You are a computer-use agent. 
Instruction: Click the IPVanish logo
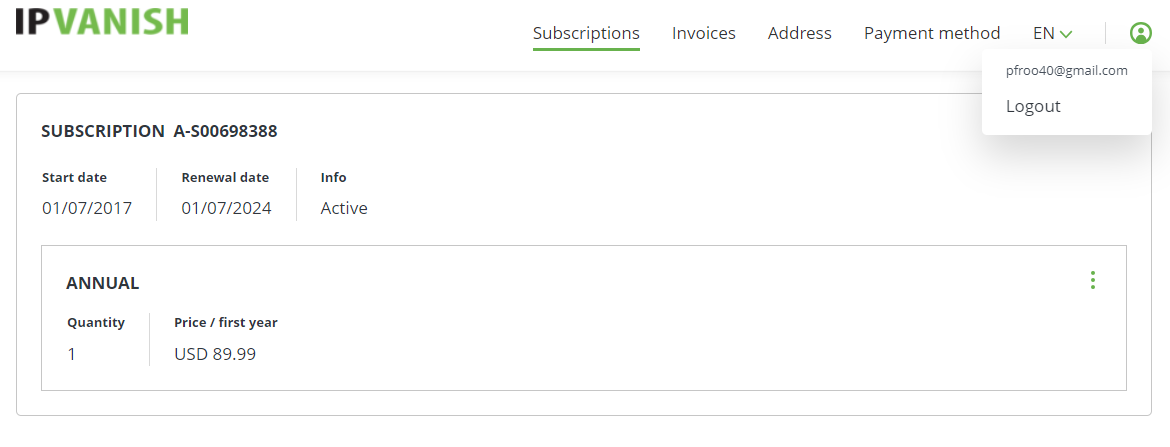(101, 21)
